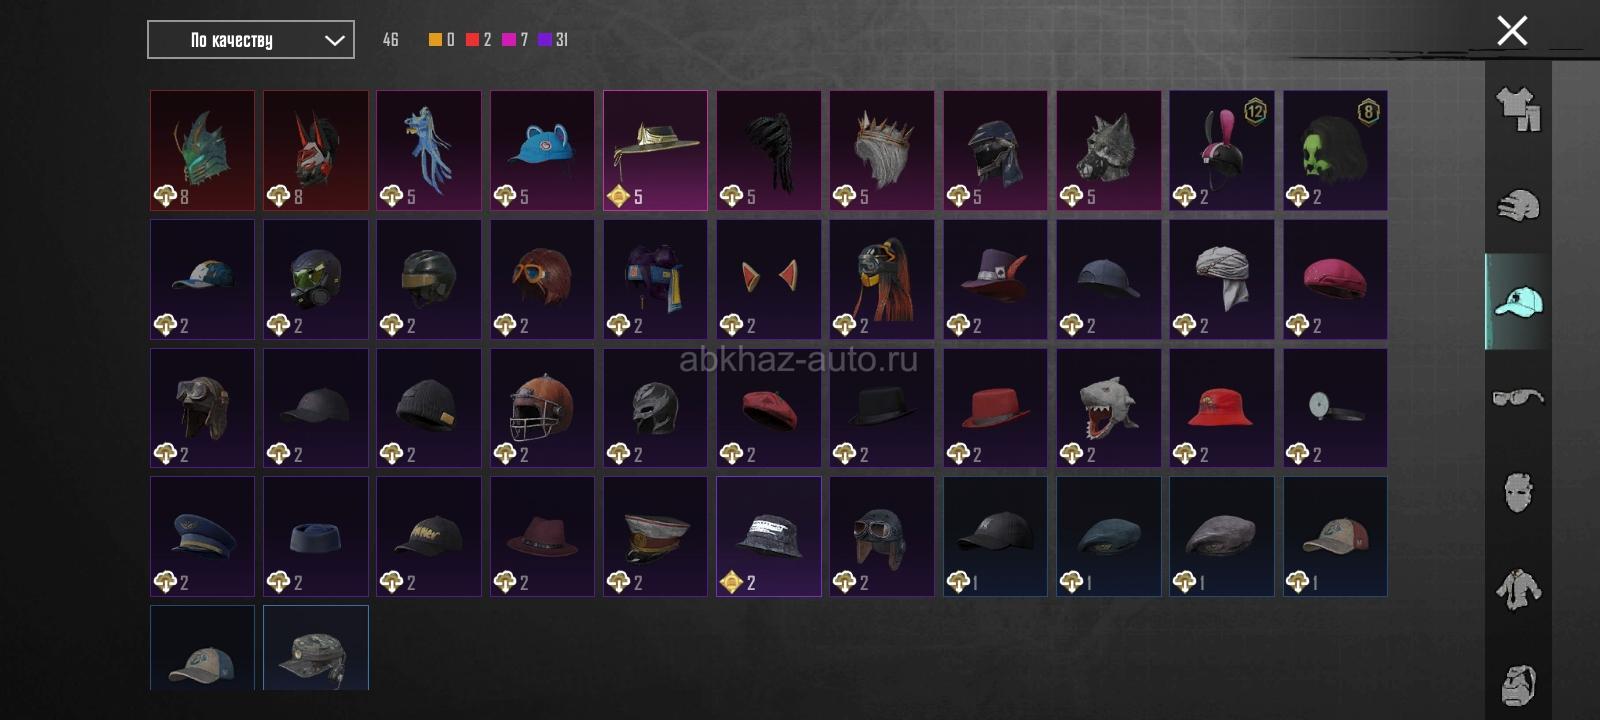Close the inventory with X button
The height and width of the screenshot is (720, 1600).
[1512, 31]
